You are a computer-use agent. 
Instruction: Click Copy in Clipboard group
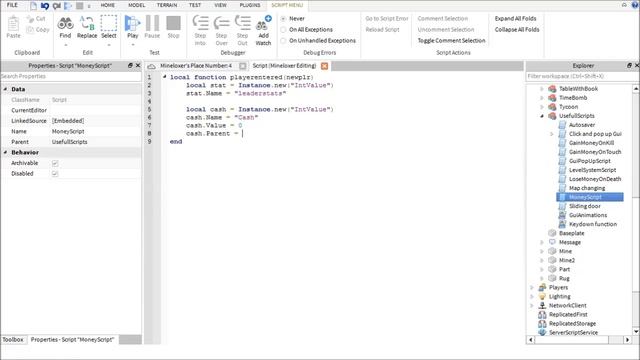(38, 29)
